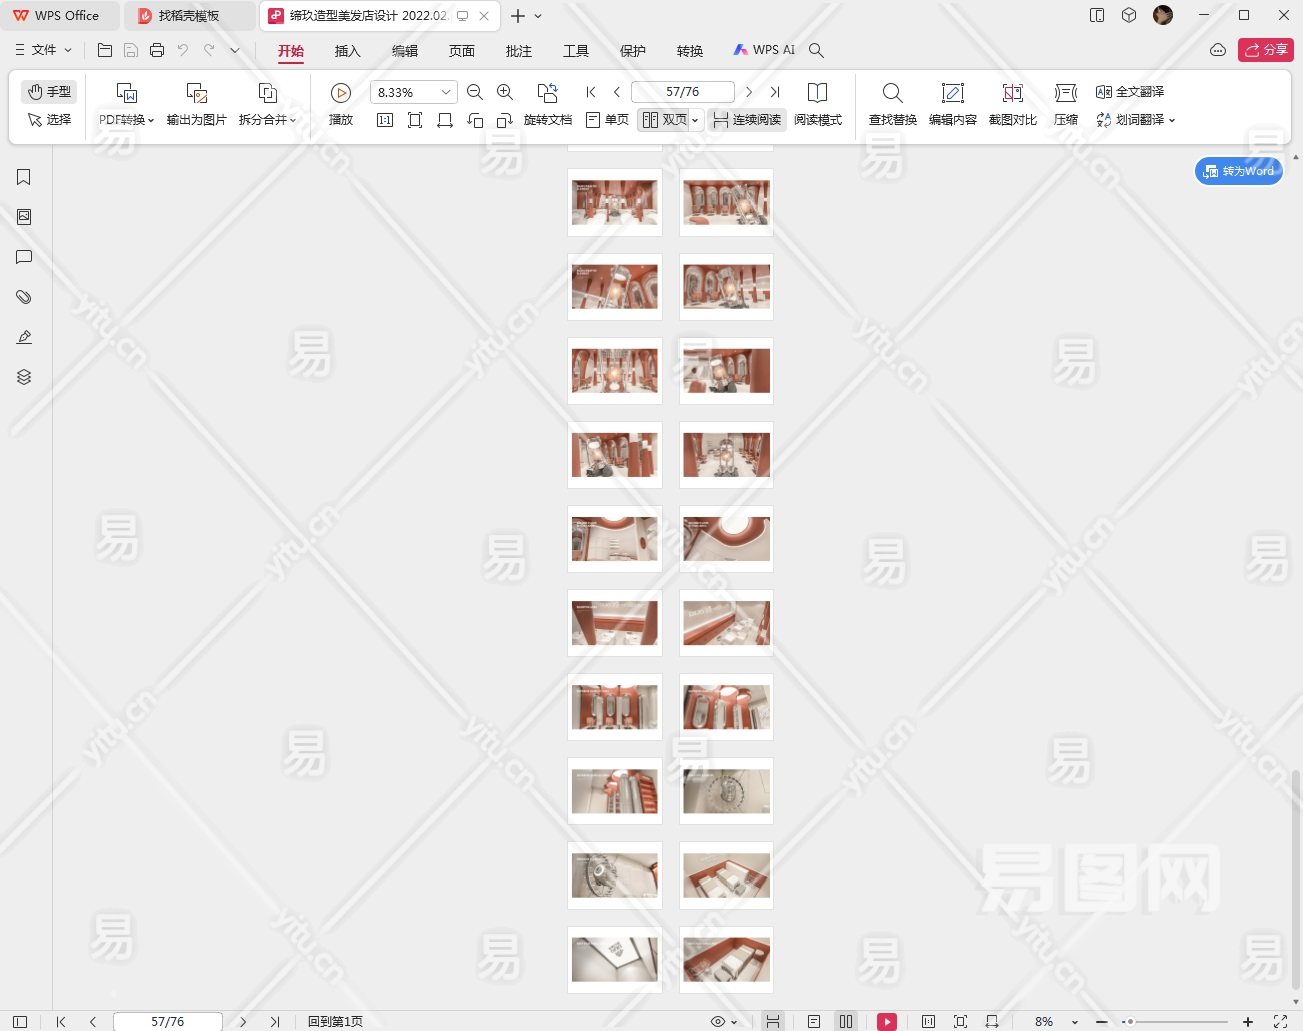This screenshot has width=1303, height=1031.
Task: Click the Share button
Action: coord(1265,50)
